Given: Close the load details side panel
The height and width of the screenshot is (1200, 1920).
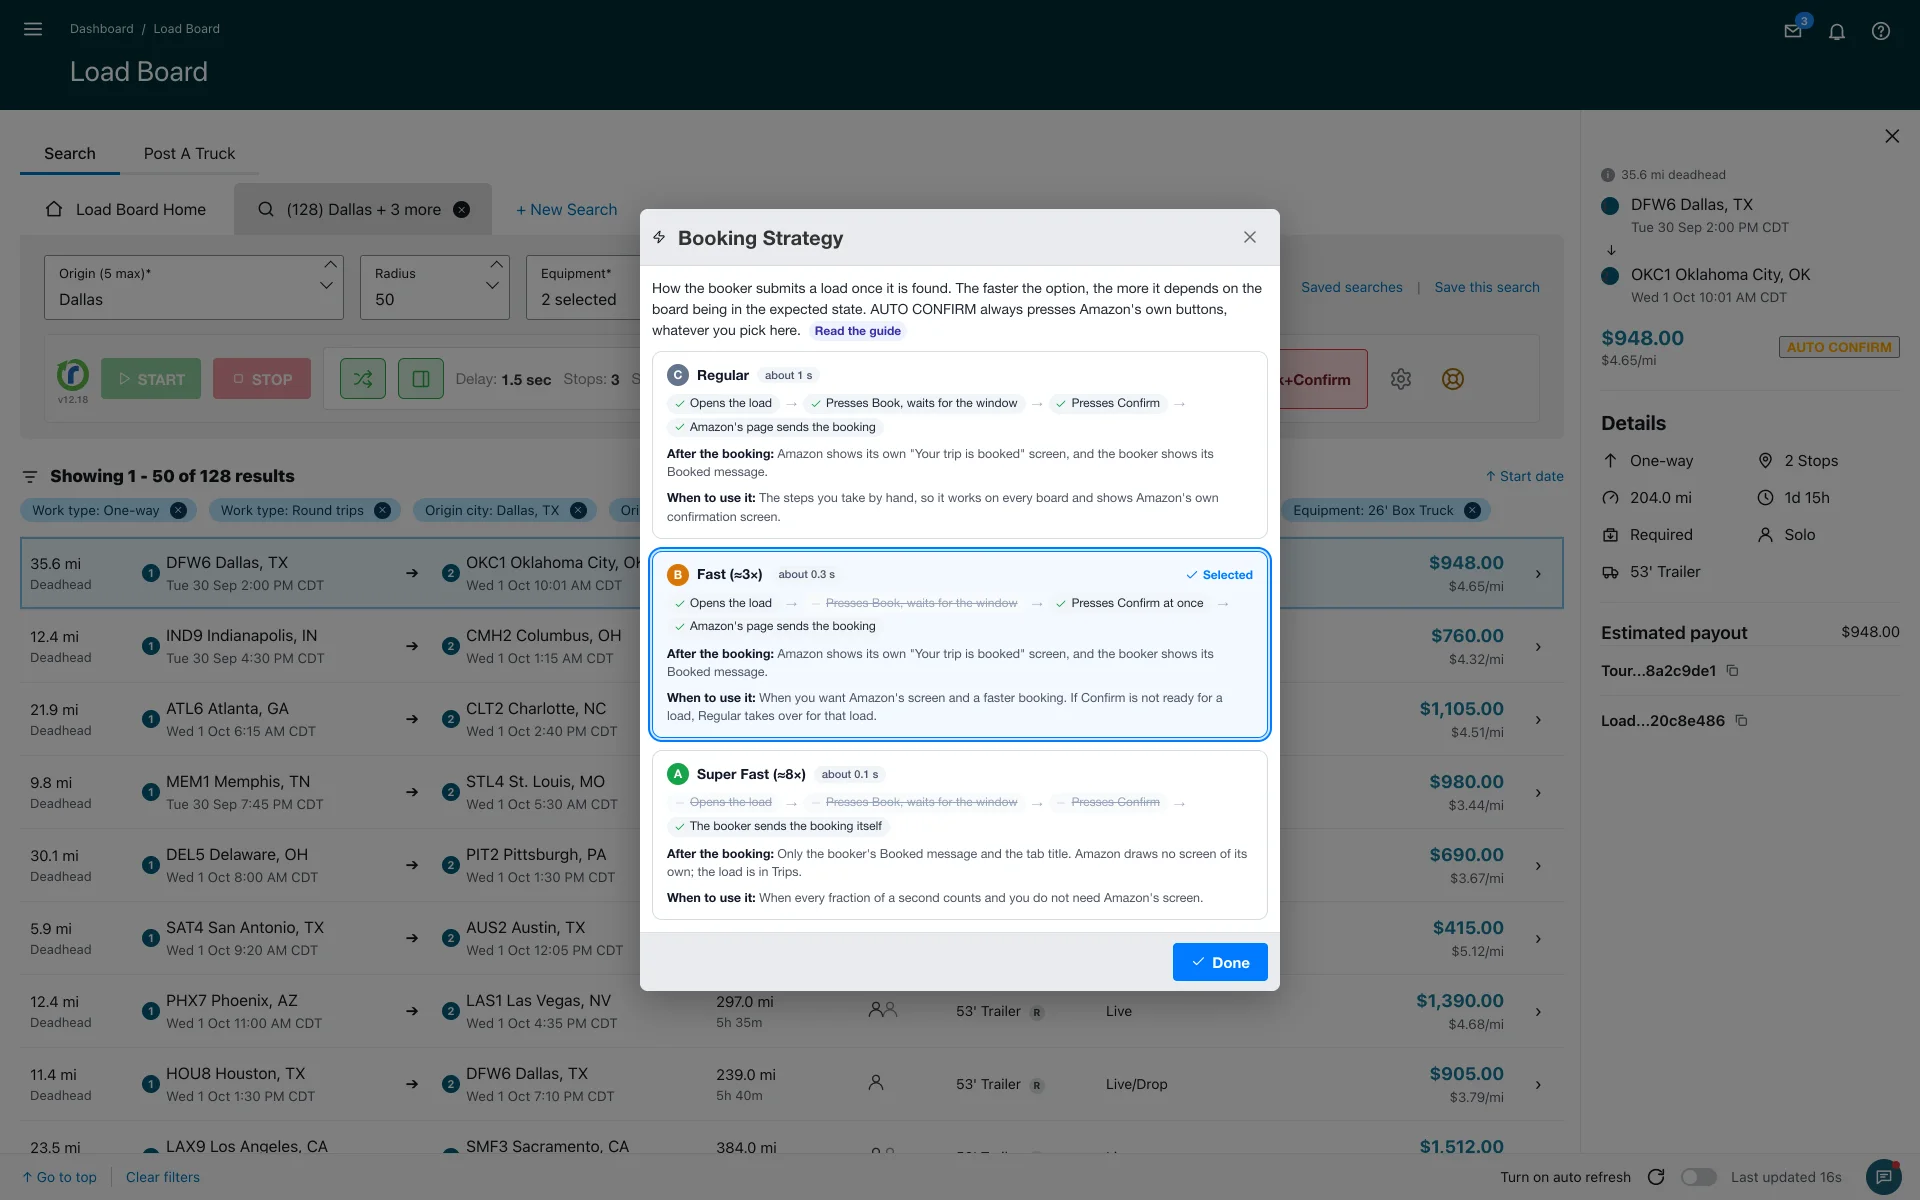Looking at the screenshot, I should click(x=1892, y=136).
